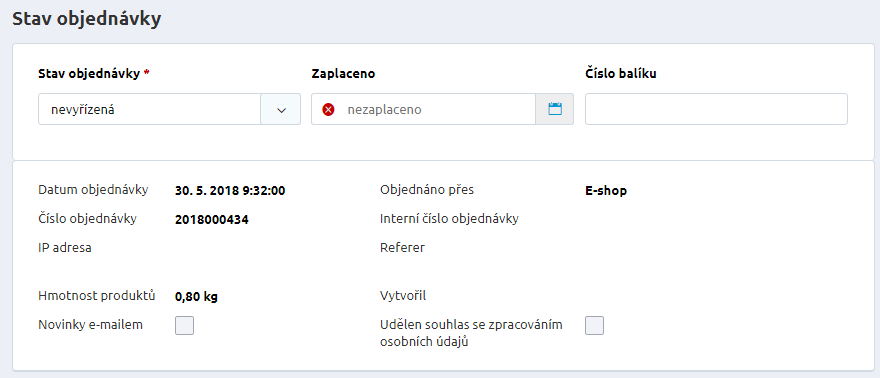Viewport: 880px width, 378px height.
Task: Tick the Udělen souhlas se zpracováním checkbox
Action: pyautogui.click(x=594, y=325)
